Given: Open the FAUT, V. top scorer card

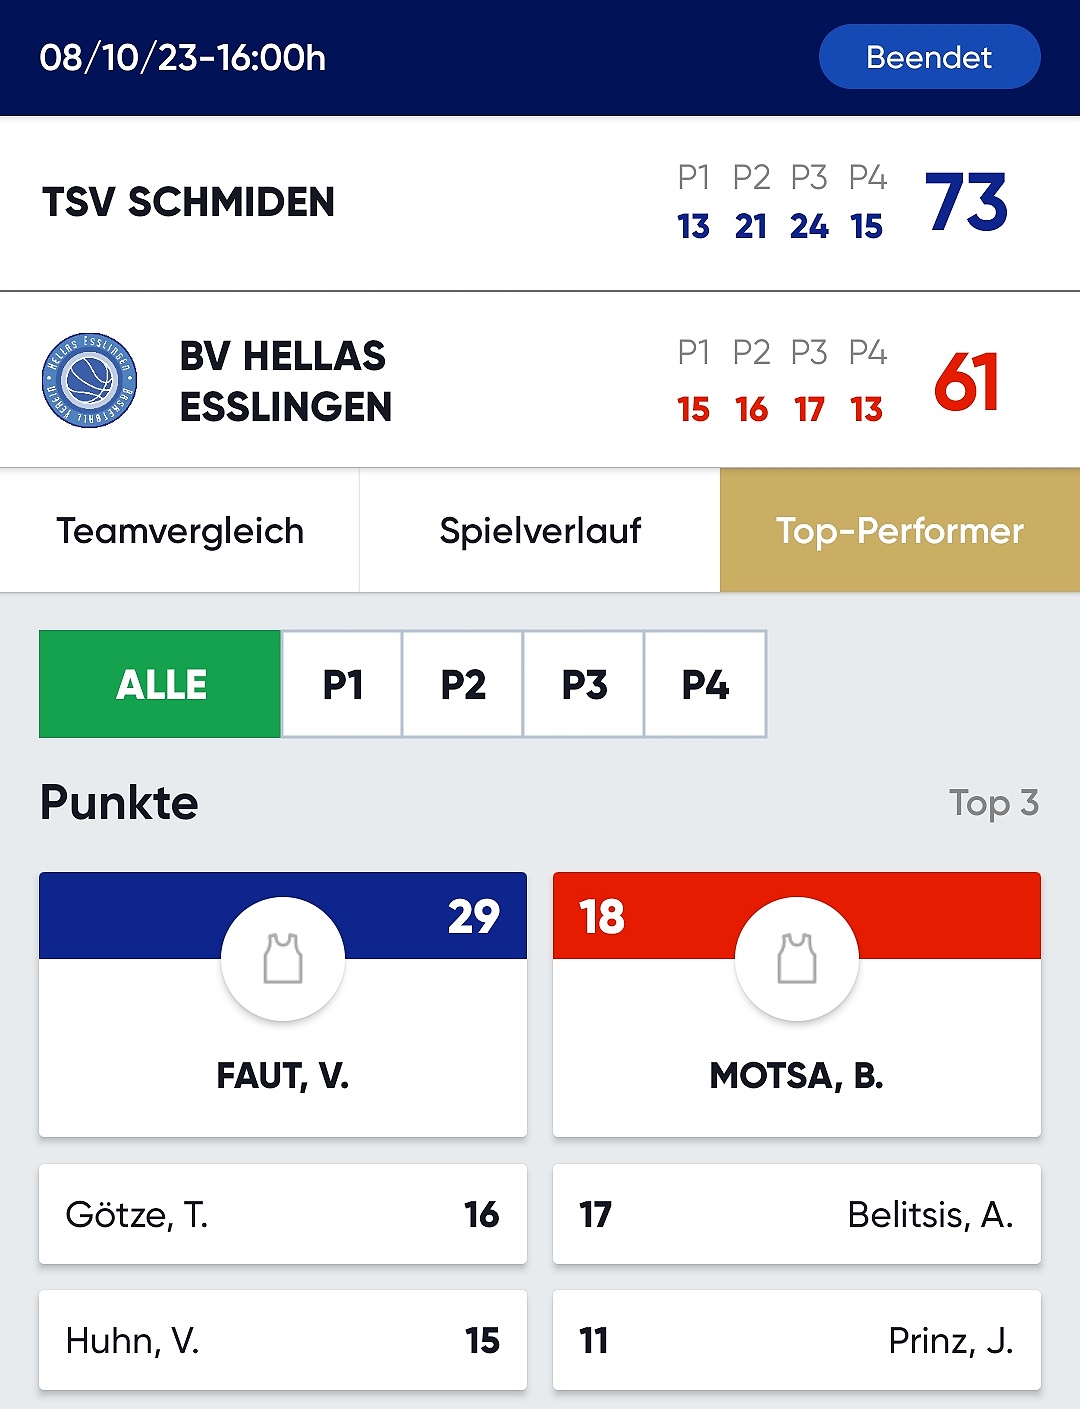Looking at the screenshot, I should point(283,1004).
